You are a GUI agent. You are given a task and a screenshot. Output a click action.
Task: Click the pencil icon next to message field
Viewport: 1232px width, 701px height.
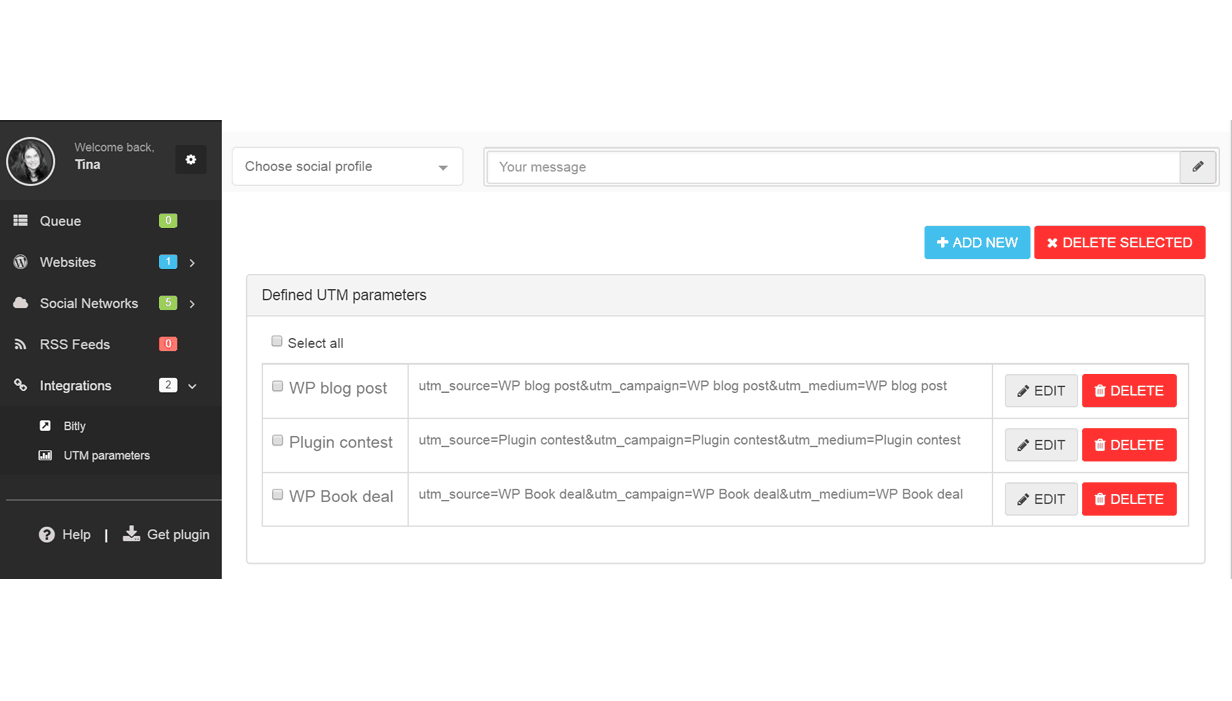click(x=1198, y=167)
